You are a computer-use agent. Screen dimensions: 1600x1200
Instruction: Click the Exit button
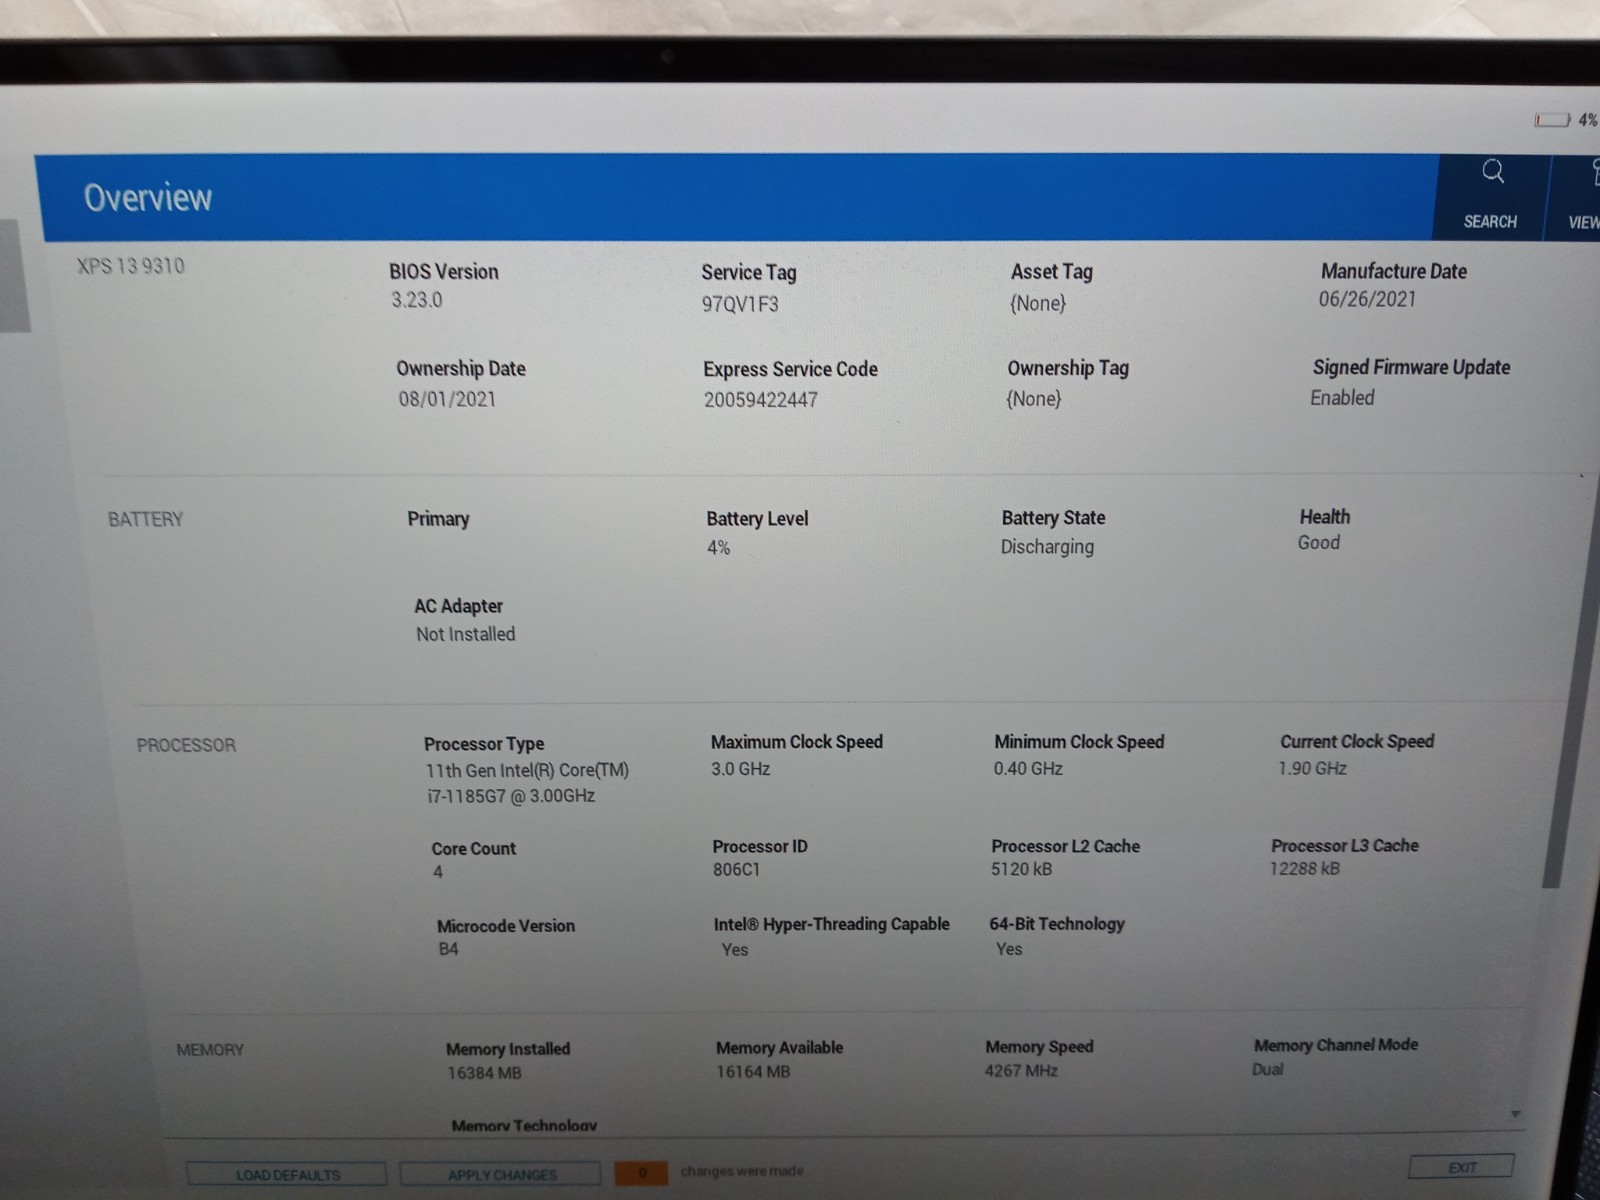(x=1461, y=1167)
